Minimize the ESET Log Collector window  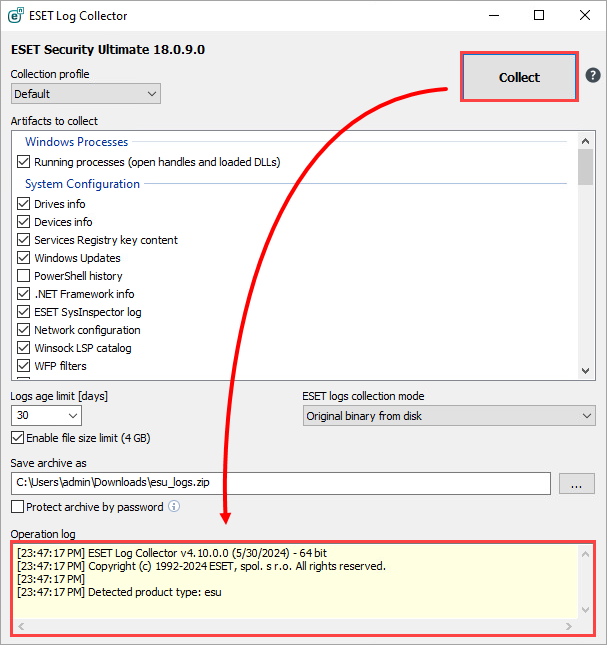point(494,16)
